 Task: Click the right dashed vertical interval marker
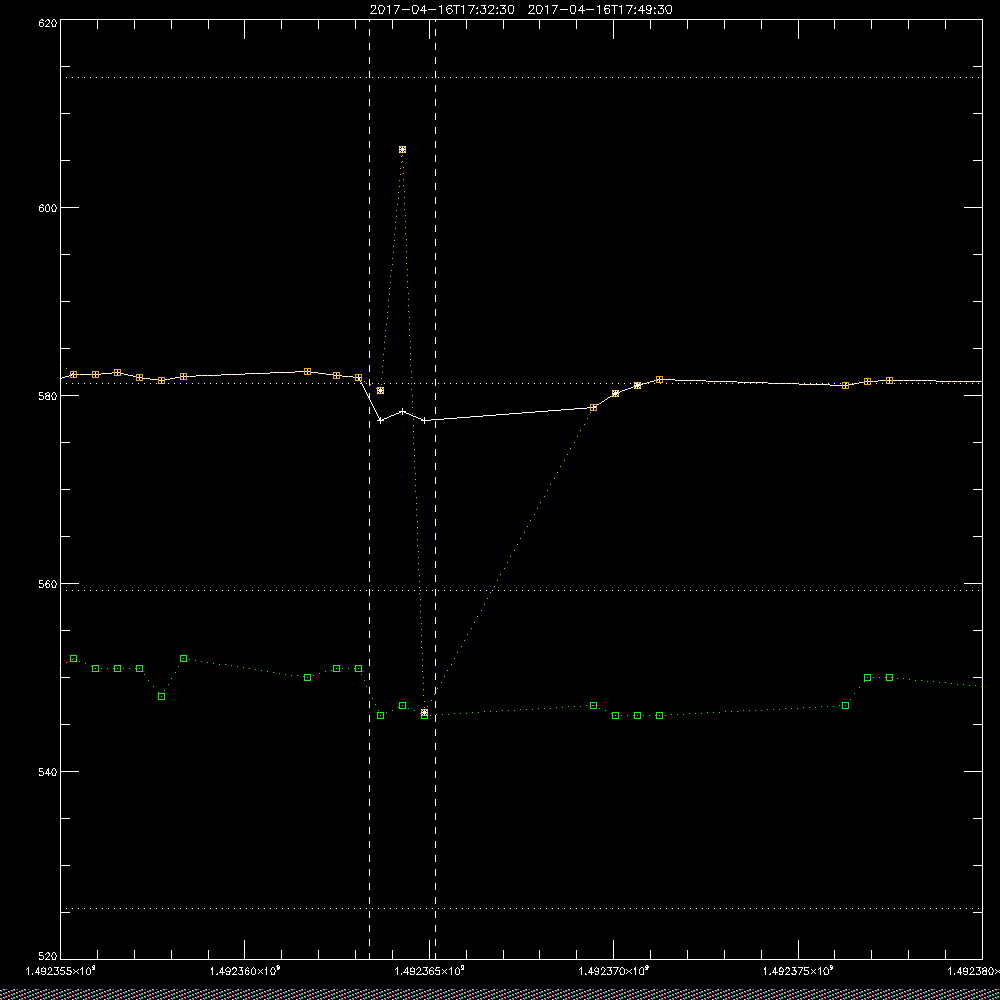tap(436, 488)
